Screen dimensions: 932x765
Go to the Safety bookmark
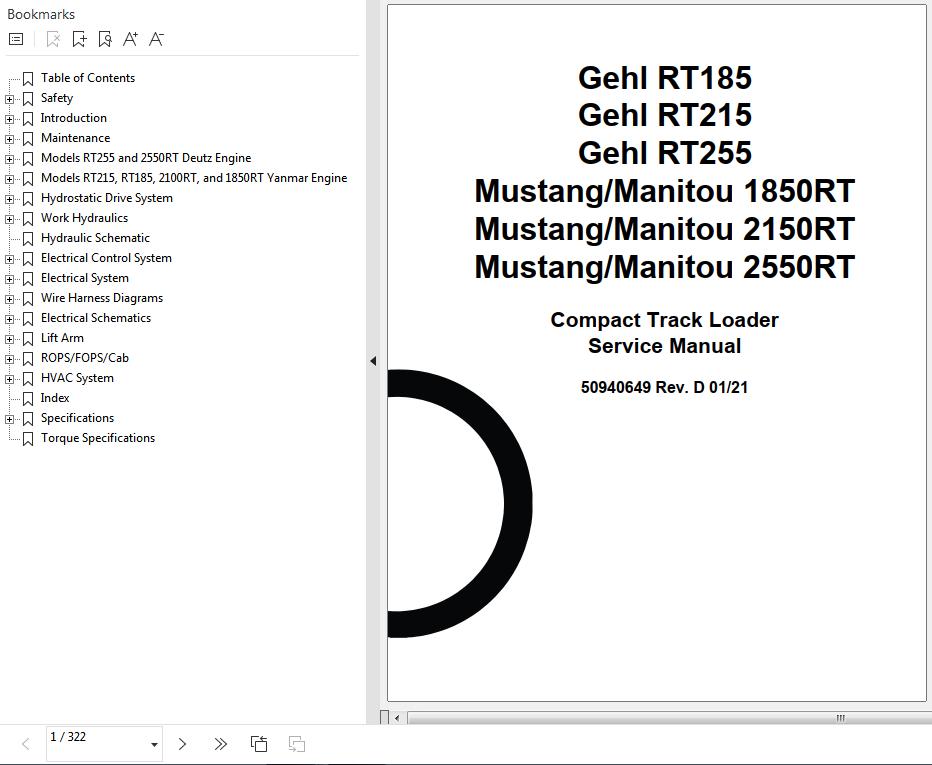tap(57, 98)
